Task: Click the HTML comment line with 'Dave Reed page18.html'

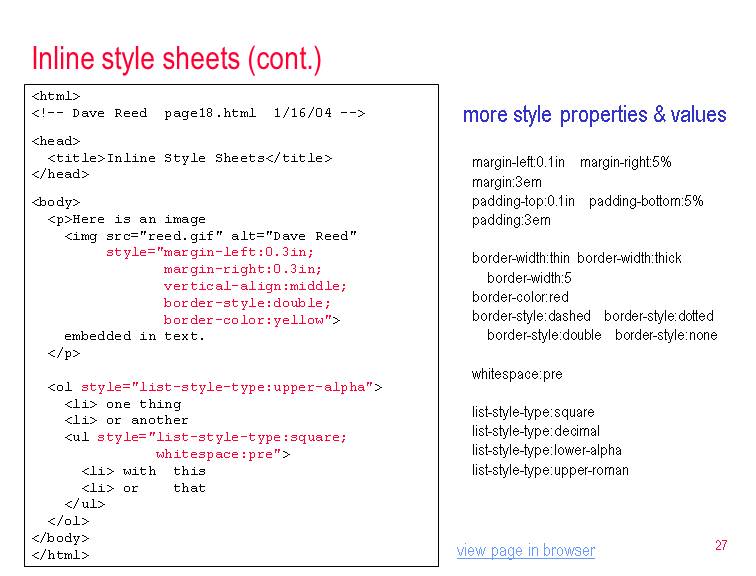Action: pyautogui.click(x=199, y=113)
